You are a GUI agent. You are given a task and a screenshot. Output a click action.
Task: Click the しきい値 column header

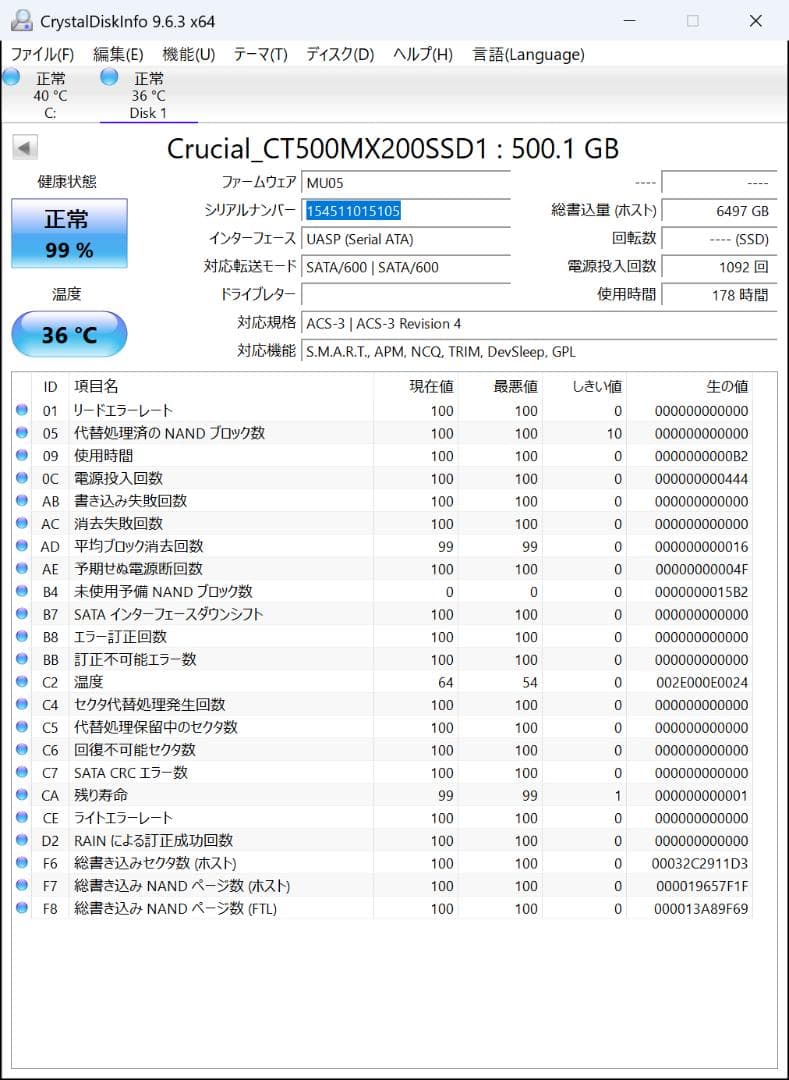point(585,386)
